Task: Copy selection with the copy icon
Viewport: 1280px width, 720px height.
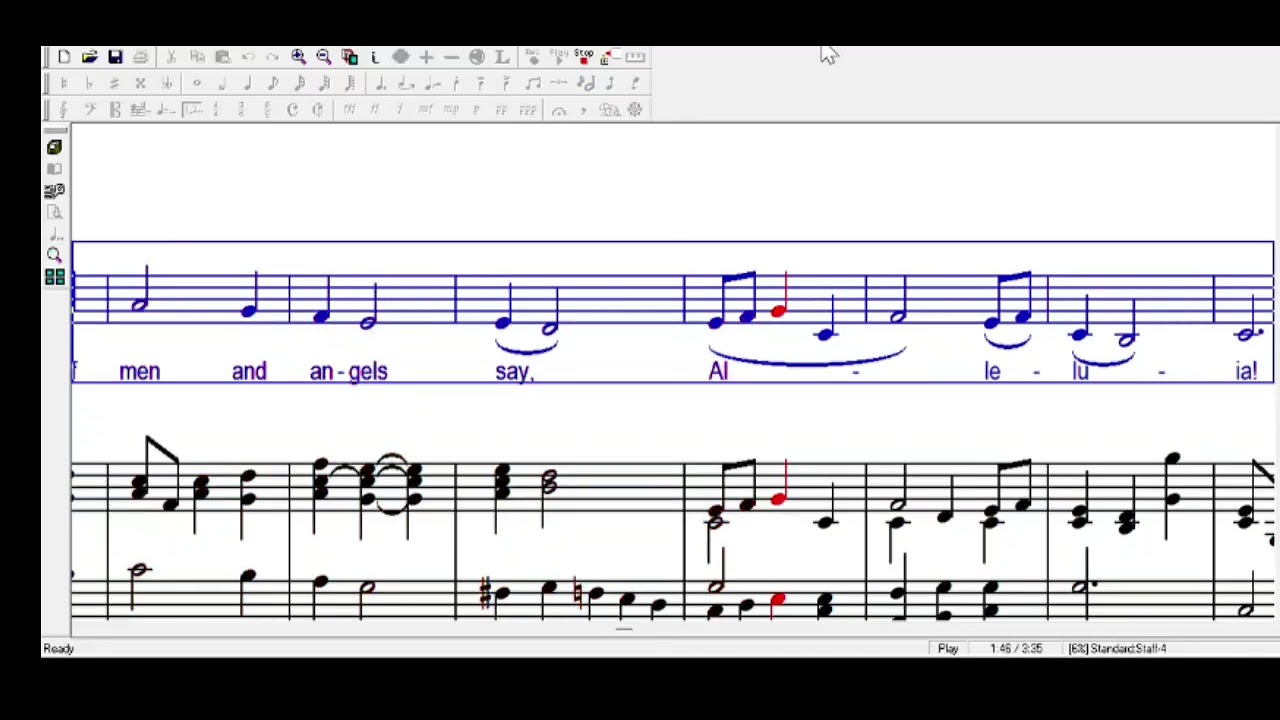Action: (196, 57)
